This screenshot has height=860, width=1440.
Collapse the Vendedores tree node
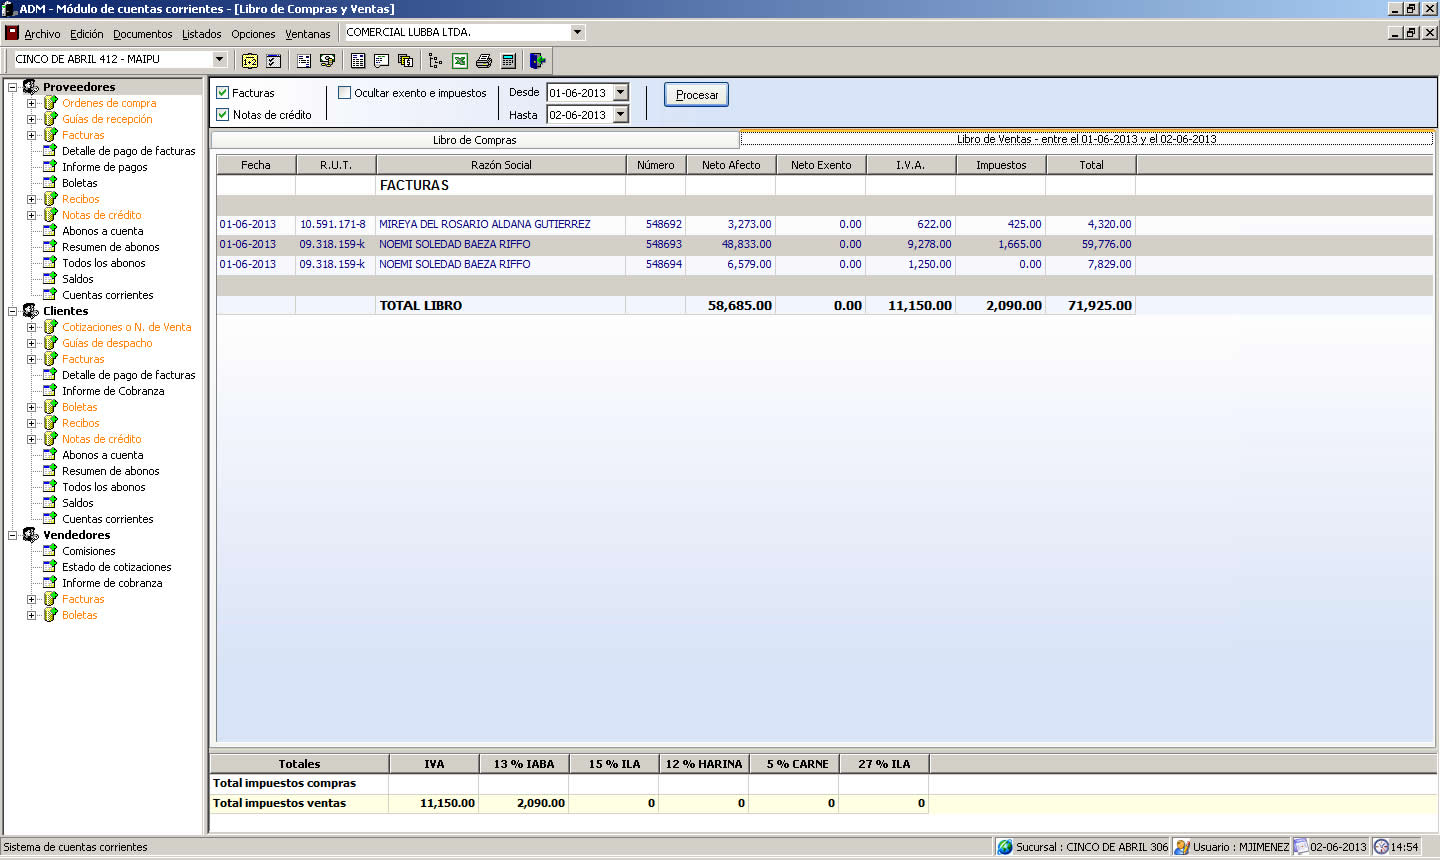point(13,535)
